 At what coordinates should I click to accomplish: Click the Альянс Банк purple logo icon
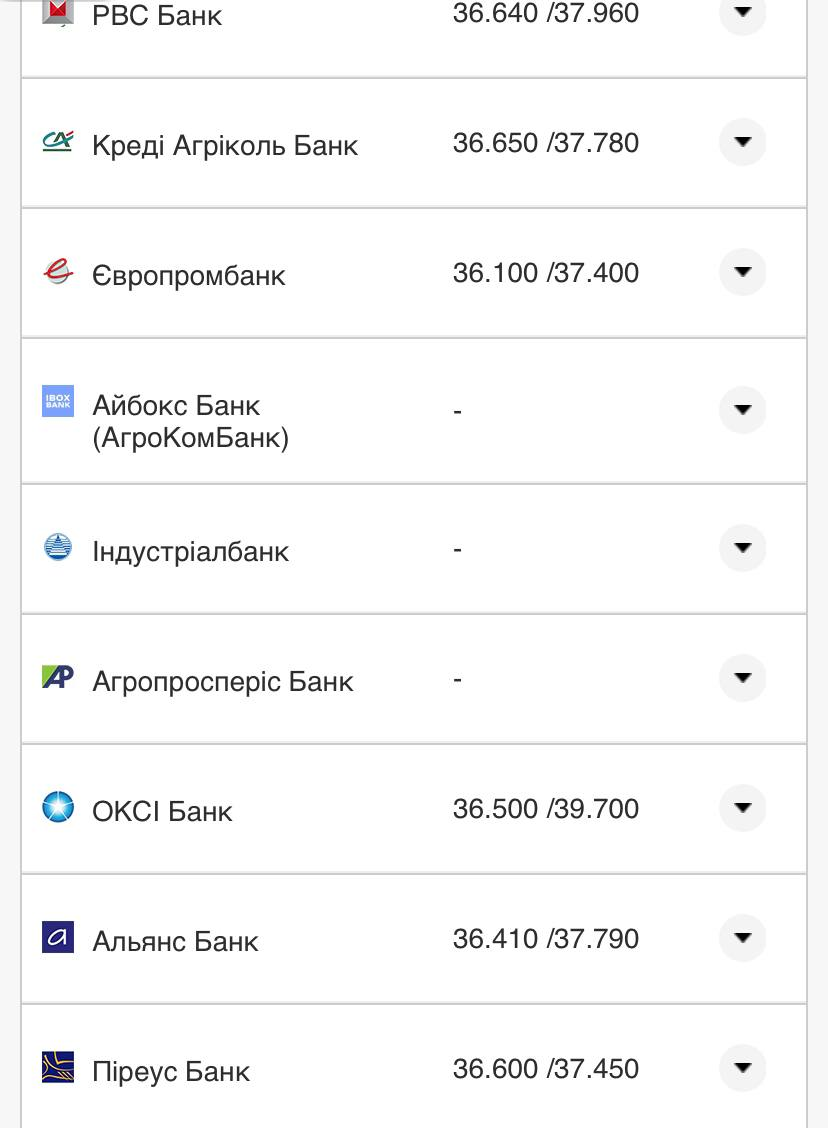click(58, 937)
